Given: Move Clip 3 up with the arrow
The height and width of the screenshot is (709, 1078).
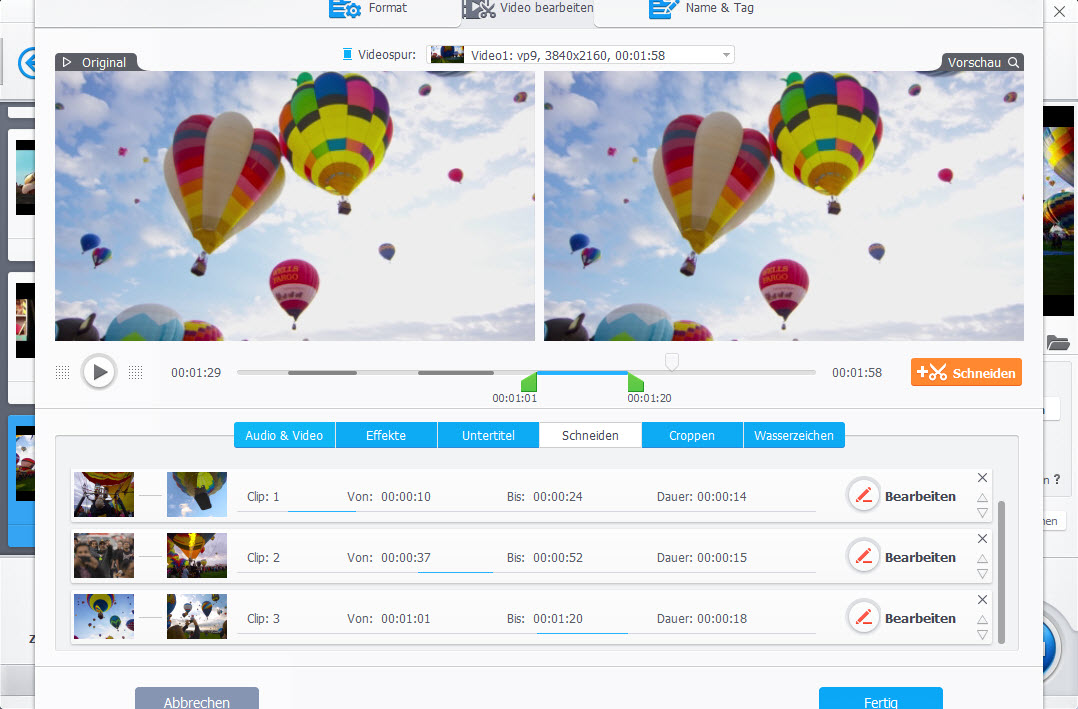Looking at the screenshot, I should tap(982, 620).
